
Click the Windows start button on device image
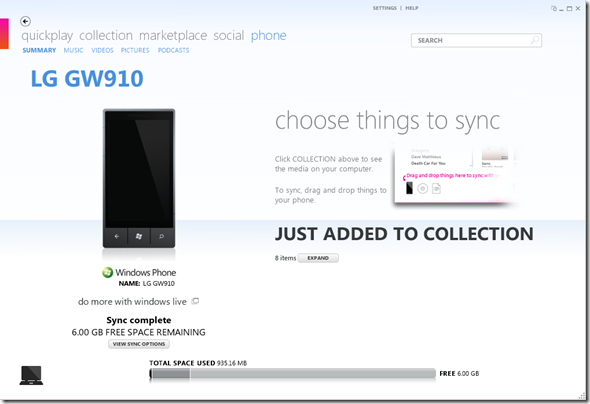click(x=139, y=236)
